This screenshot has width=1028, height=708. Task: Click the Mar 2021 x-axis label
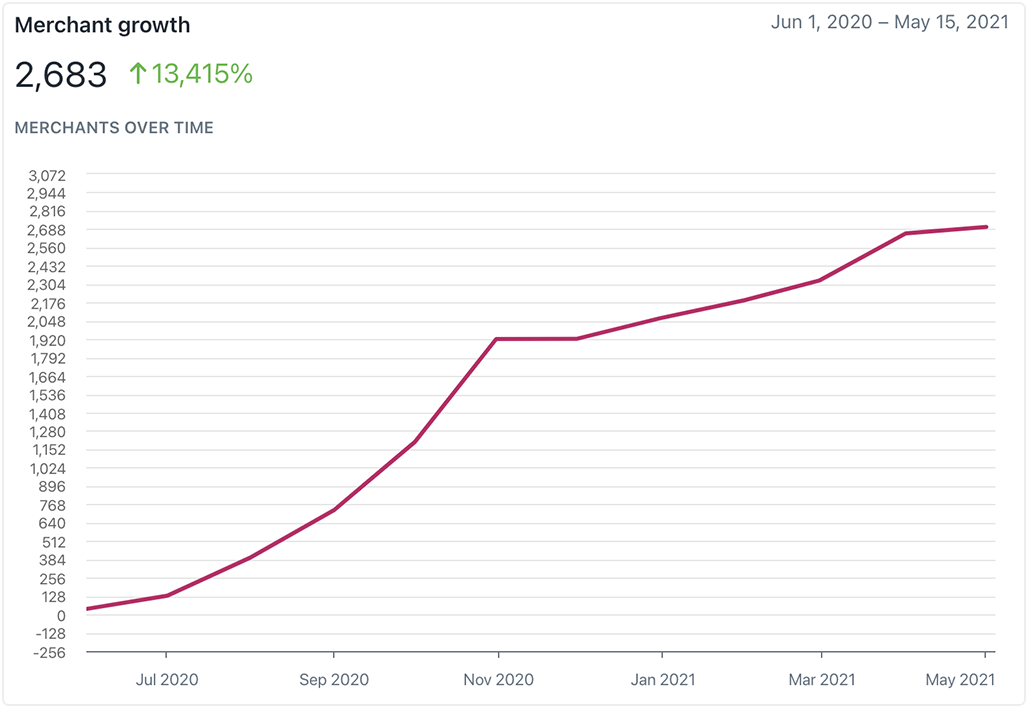click(x=821, y=680)
